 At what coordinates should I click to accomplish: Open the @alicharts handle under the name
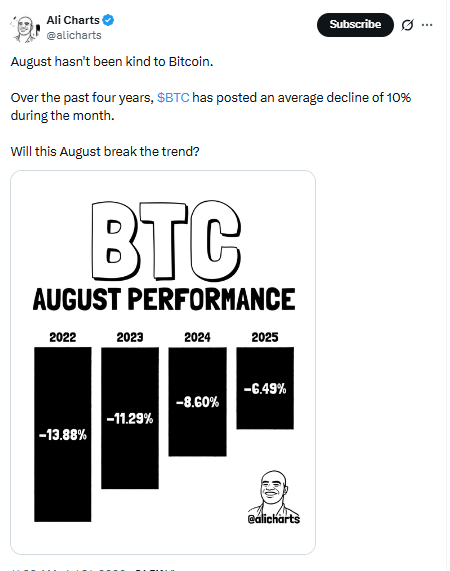click(x=74, y=35)
